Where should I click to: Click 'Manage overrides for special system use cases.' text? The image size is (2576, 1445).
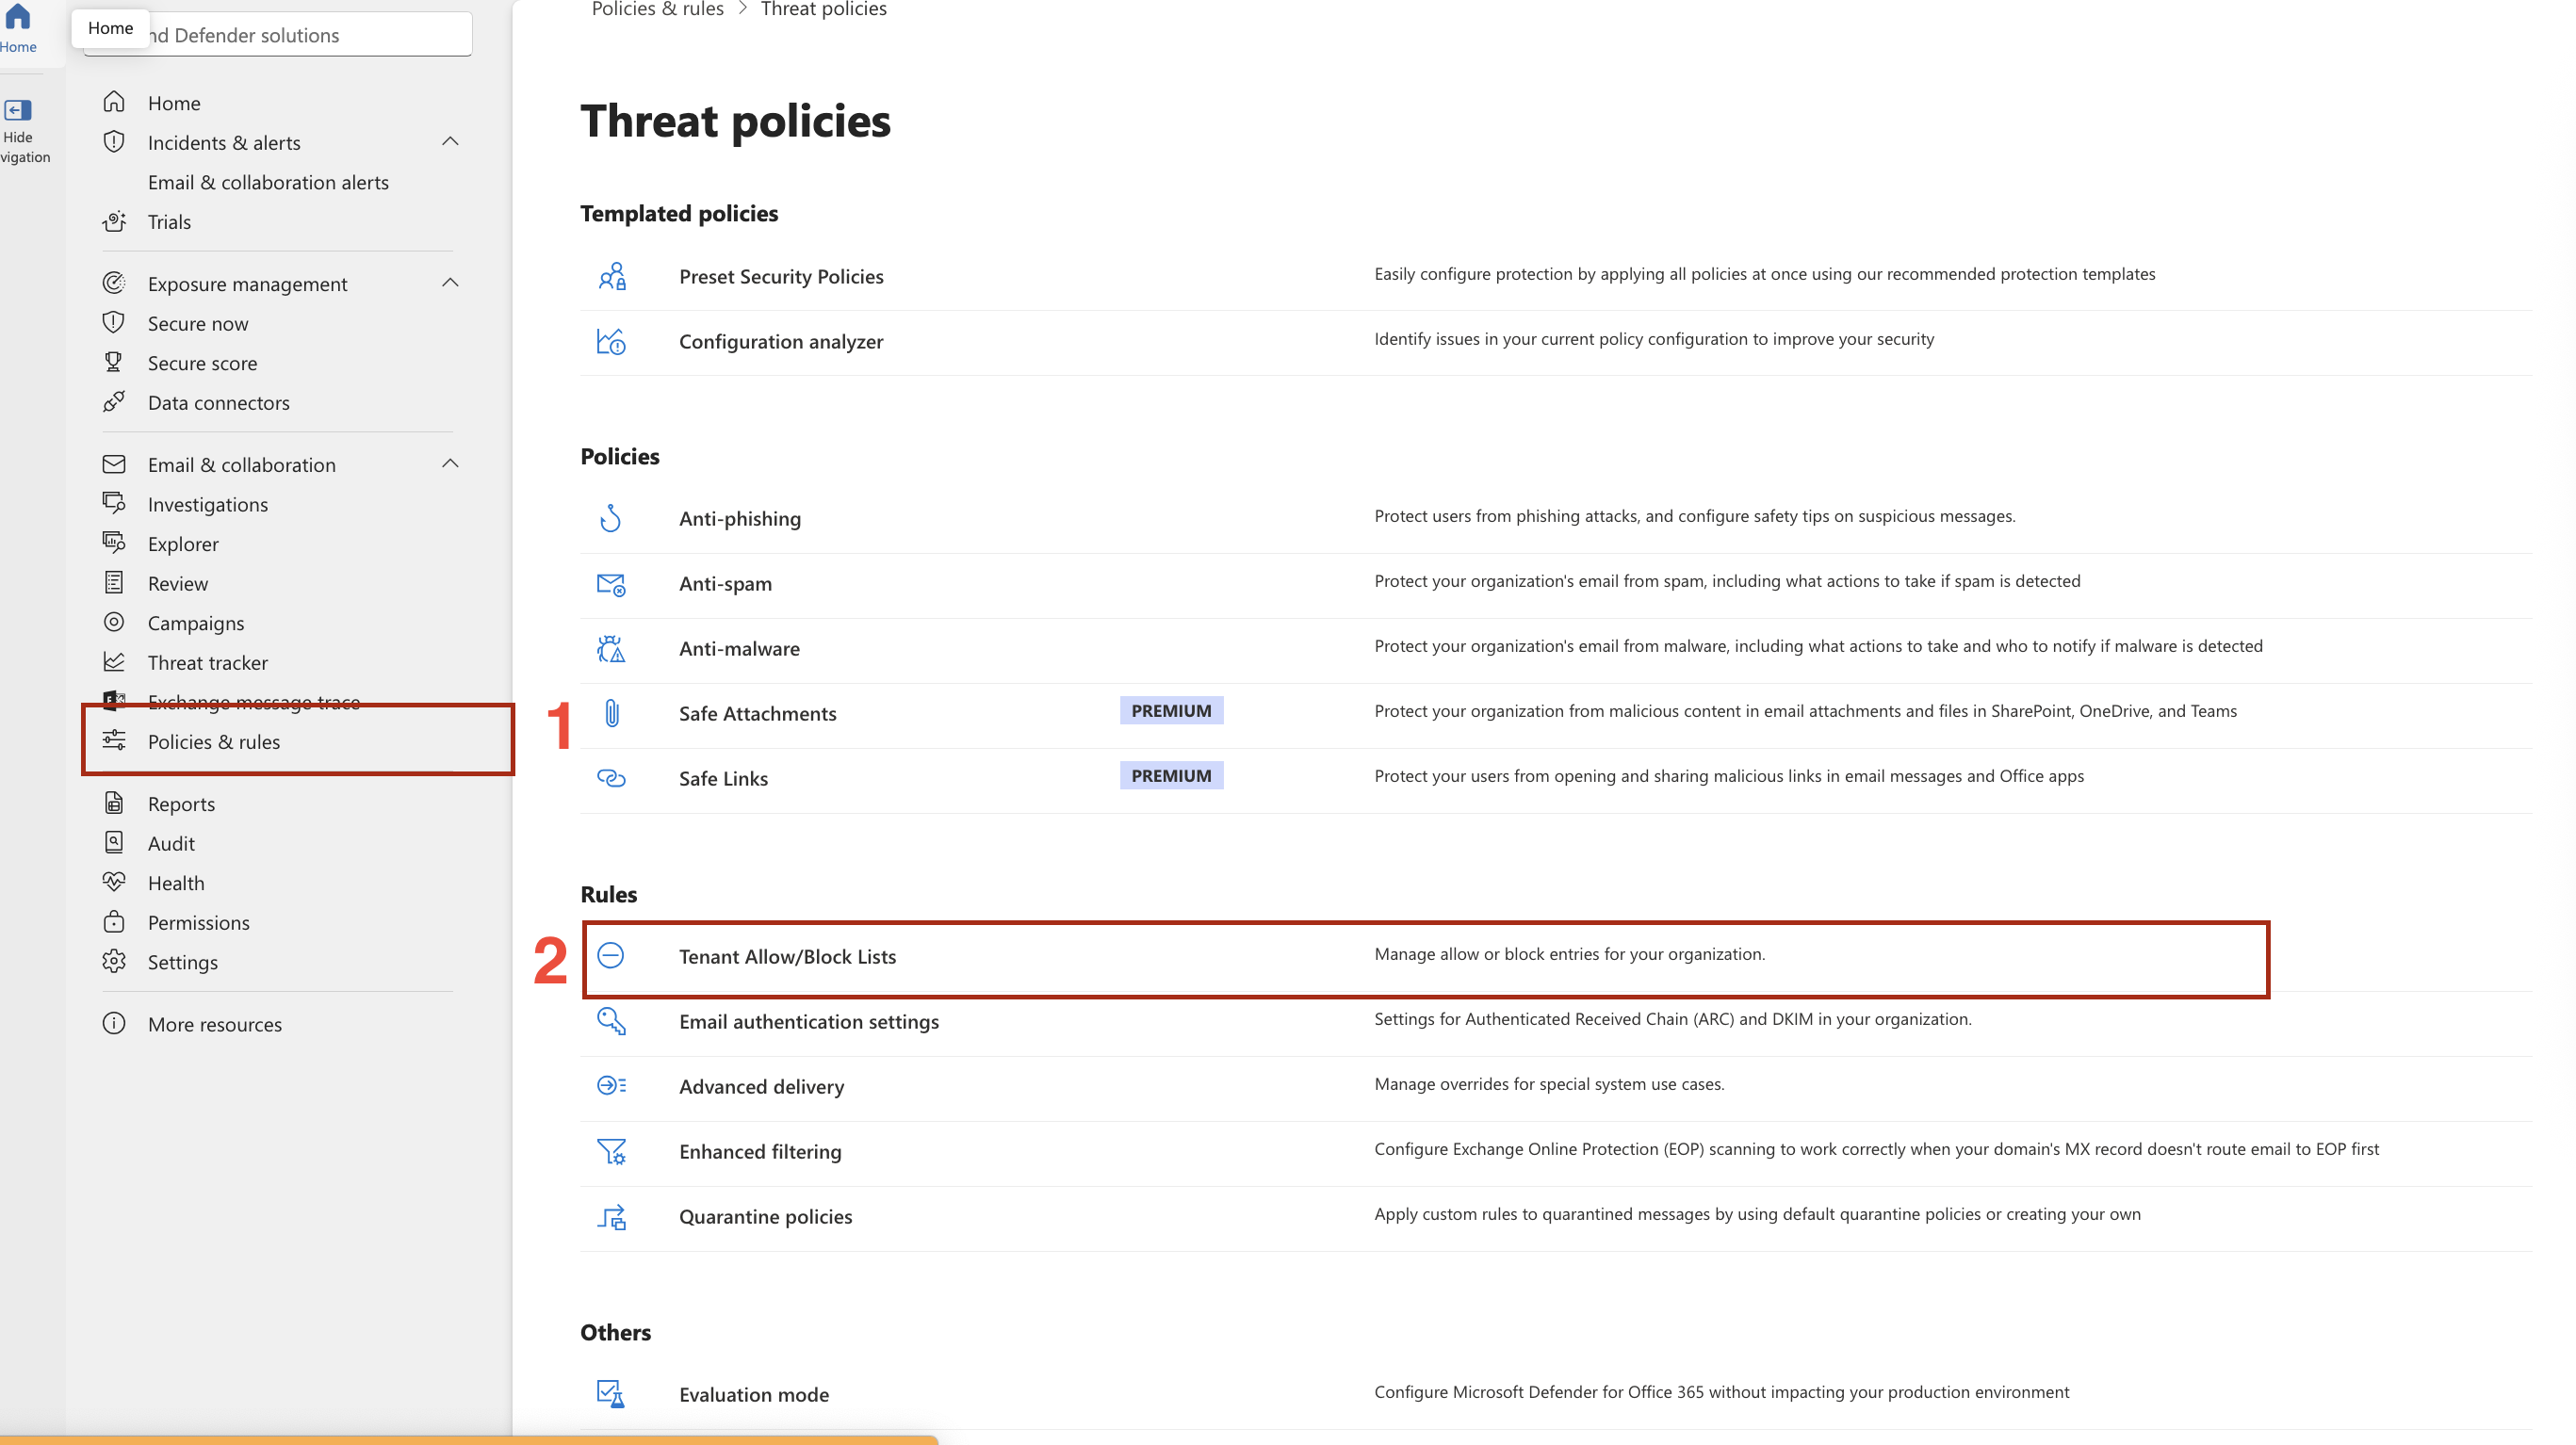pyautogui.click(x=1549, y=1084)
